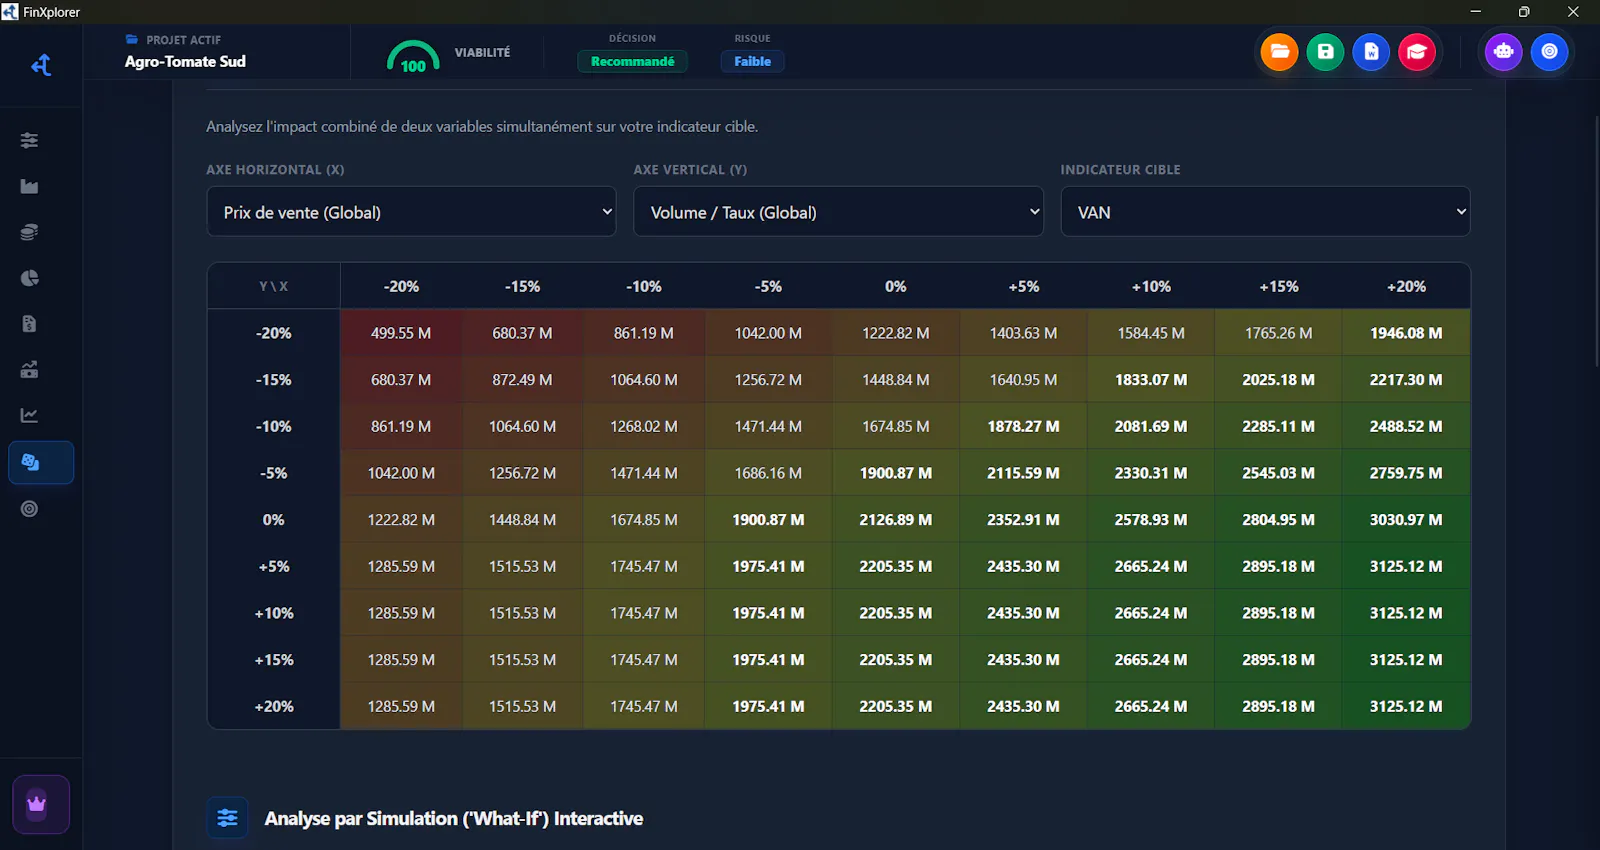This screenshot has width=1600, height=850.
Task: Open the dollar invoice document sidebar icon
Action: 29,324
